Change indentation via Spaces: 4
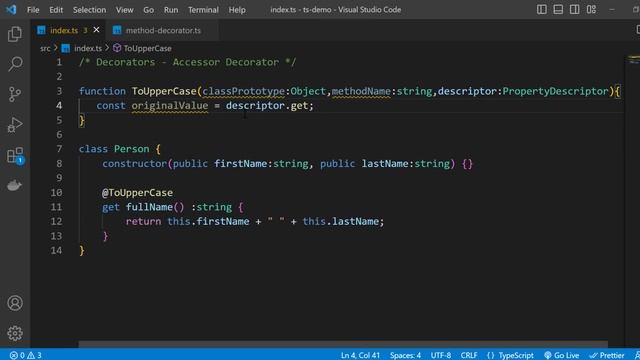 (405, 355)
